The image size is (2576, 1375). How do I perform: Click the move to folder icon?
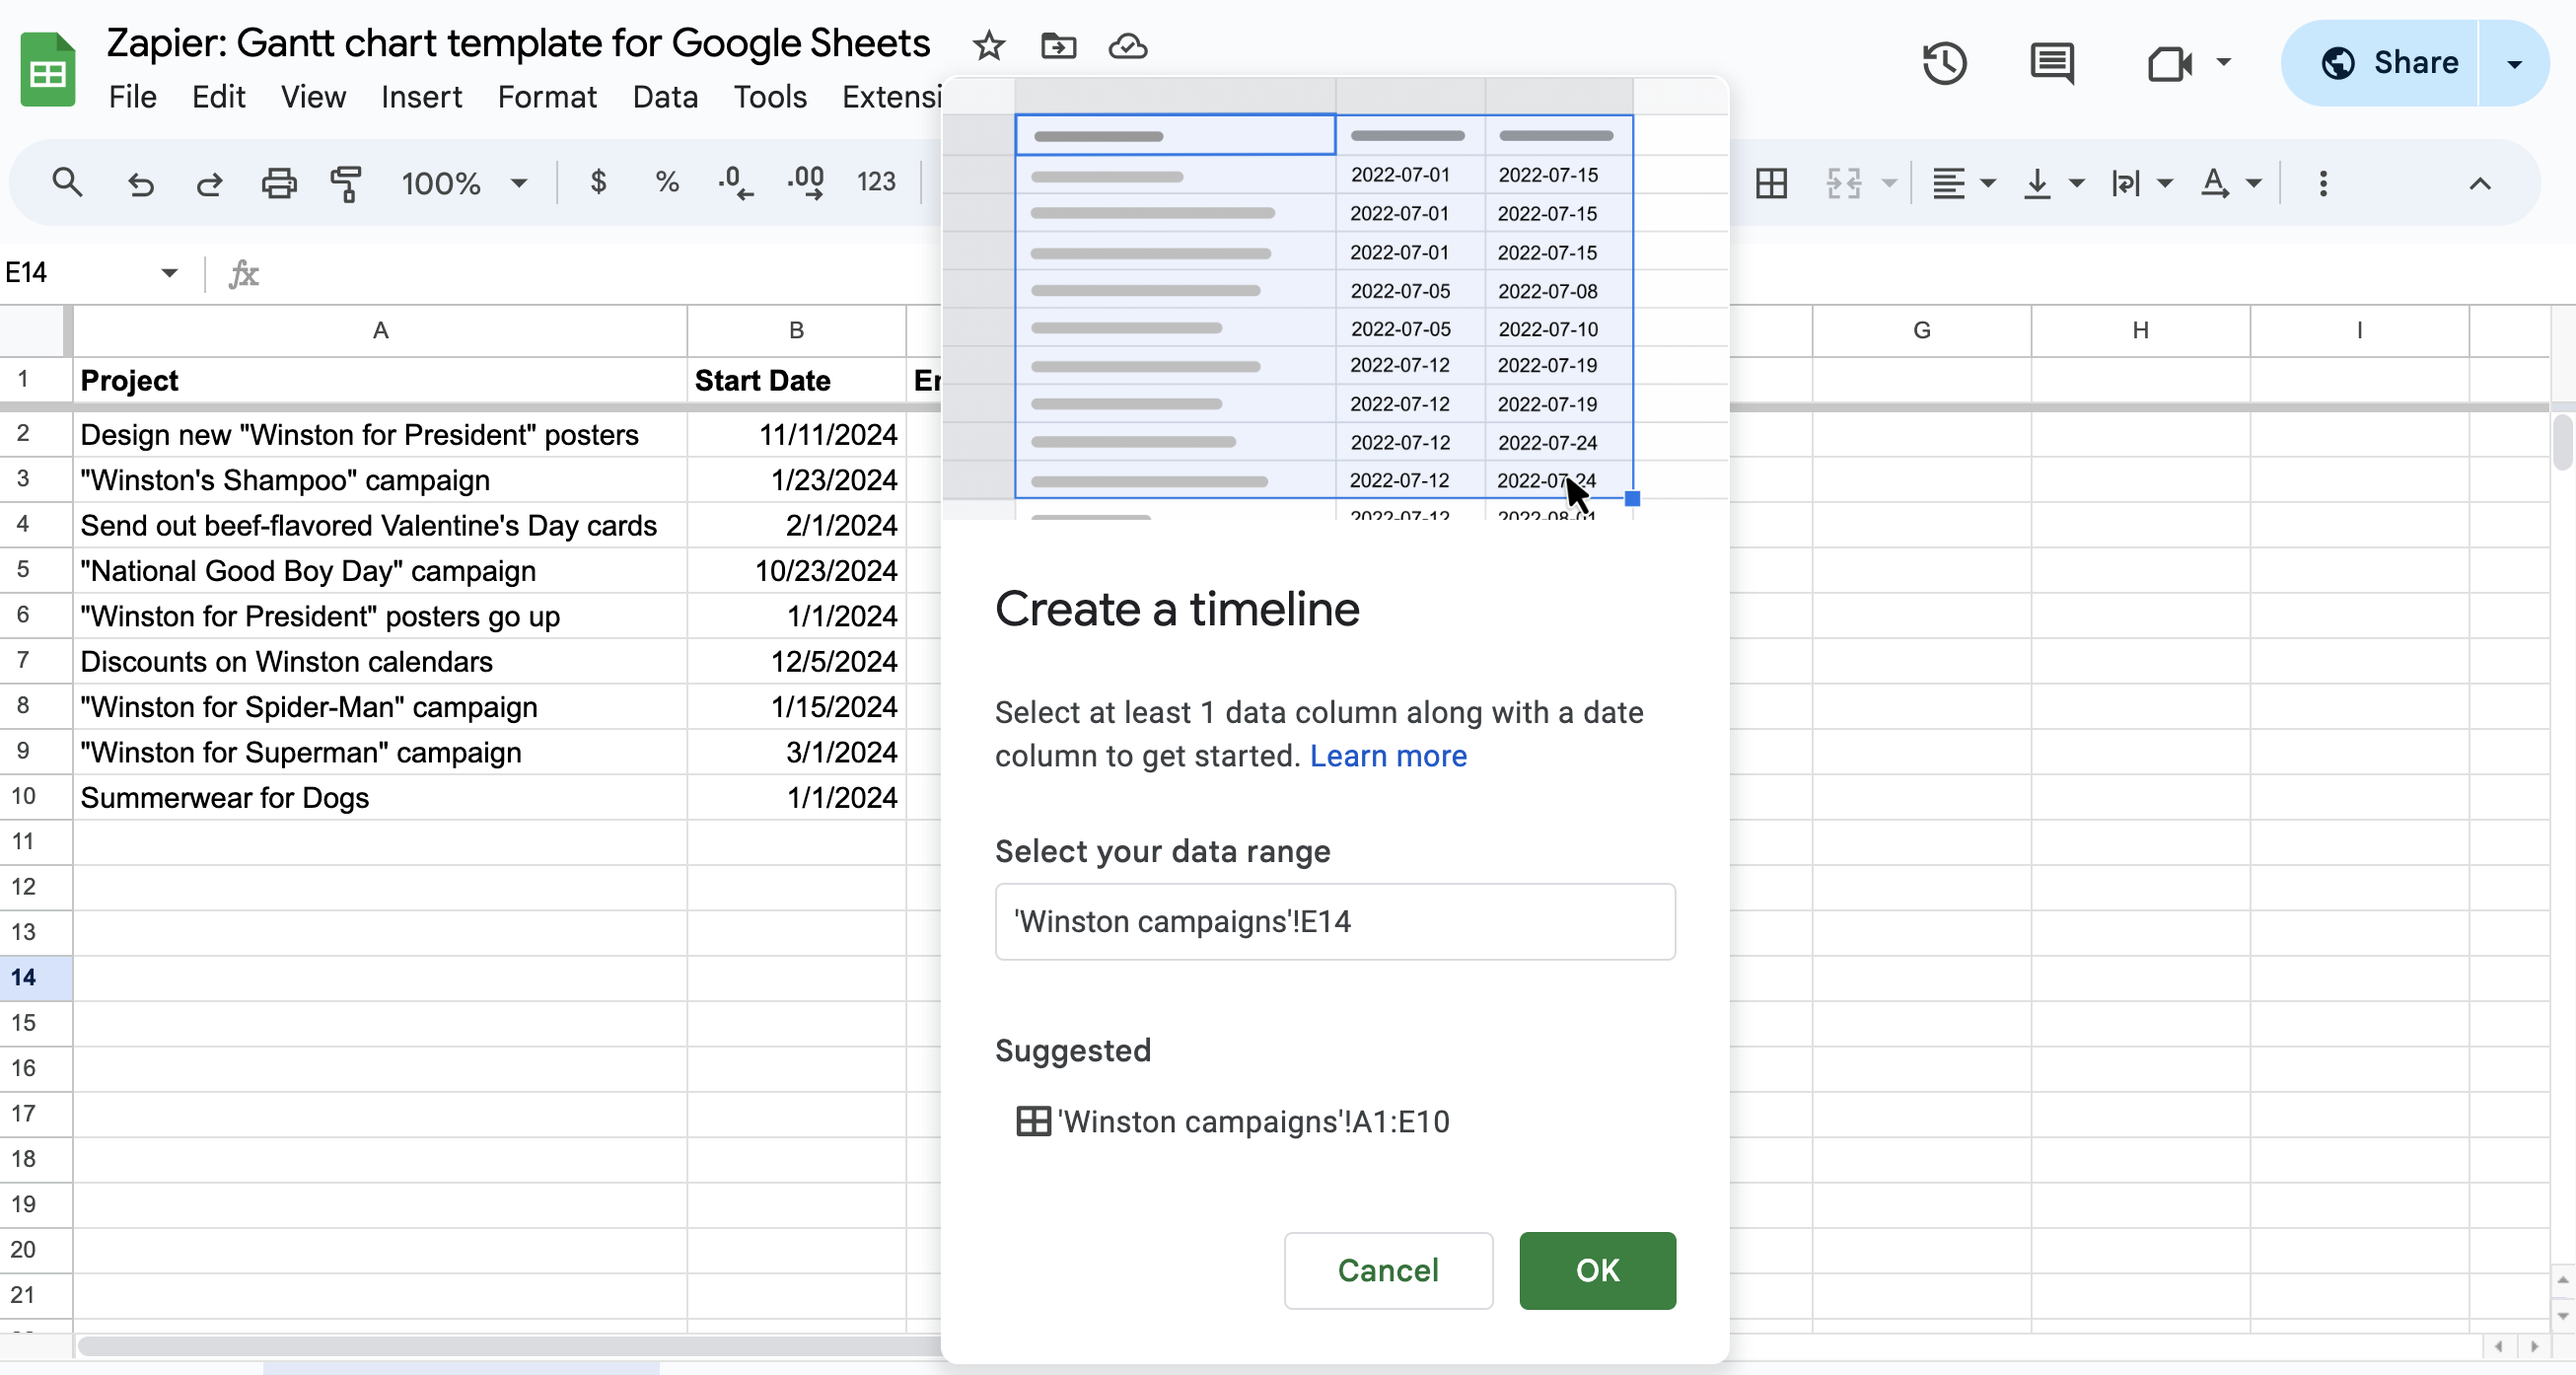tap(1058, 45)
